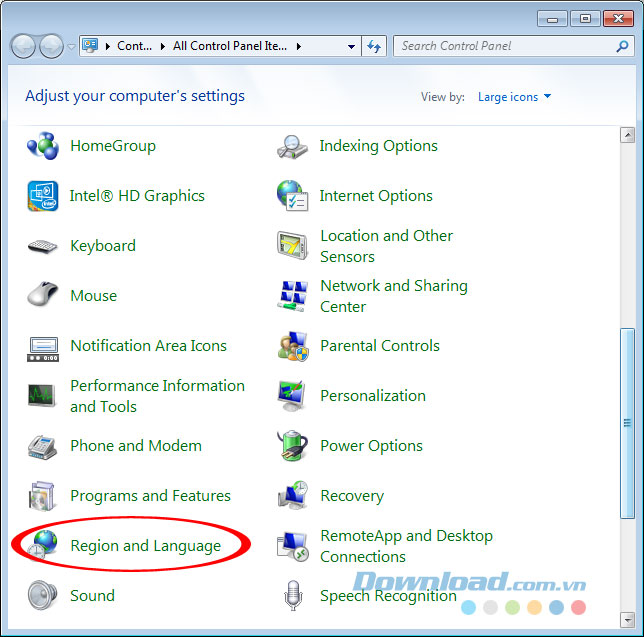Open RemoteApp and Desktop Connections link
The image size is (644, 637).
[406, 546]
